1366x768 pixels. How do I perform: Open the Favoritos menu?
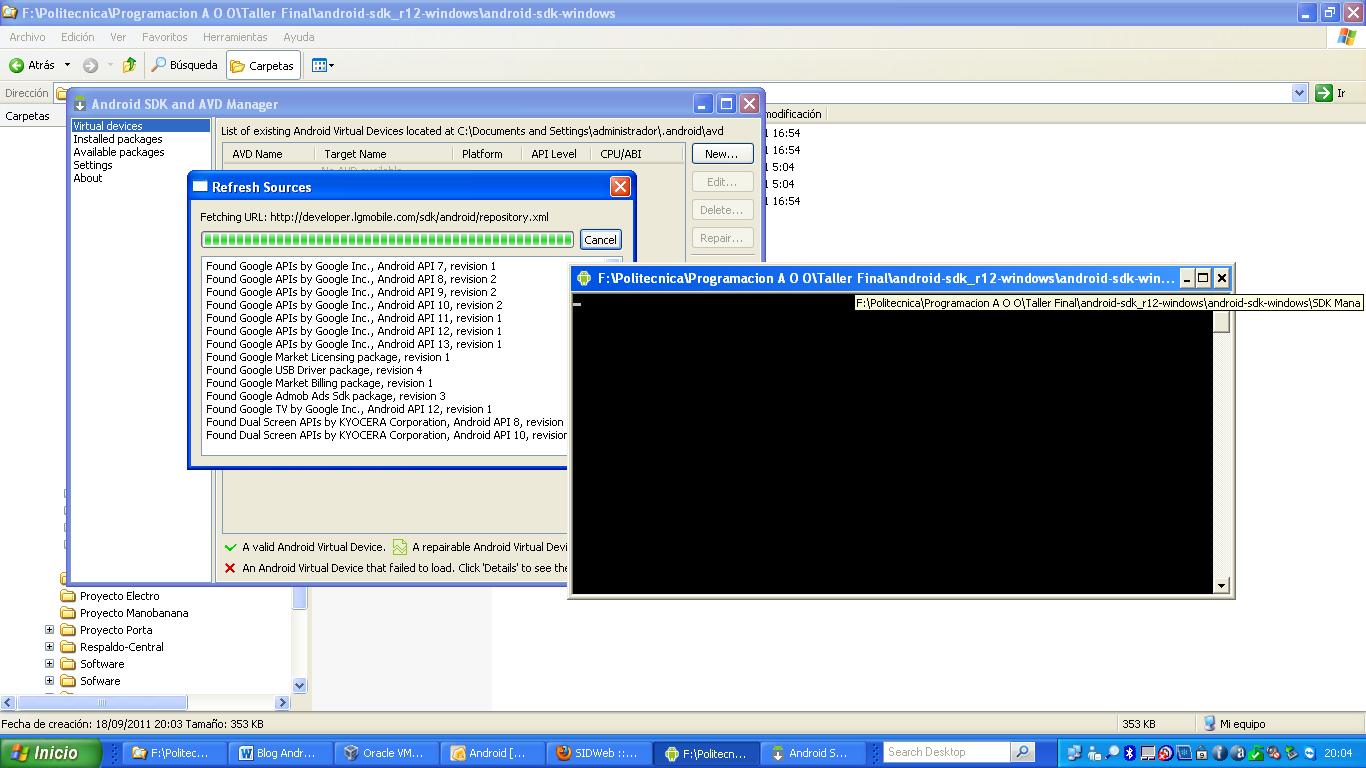(164, 37)
